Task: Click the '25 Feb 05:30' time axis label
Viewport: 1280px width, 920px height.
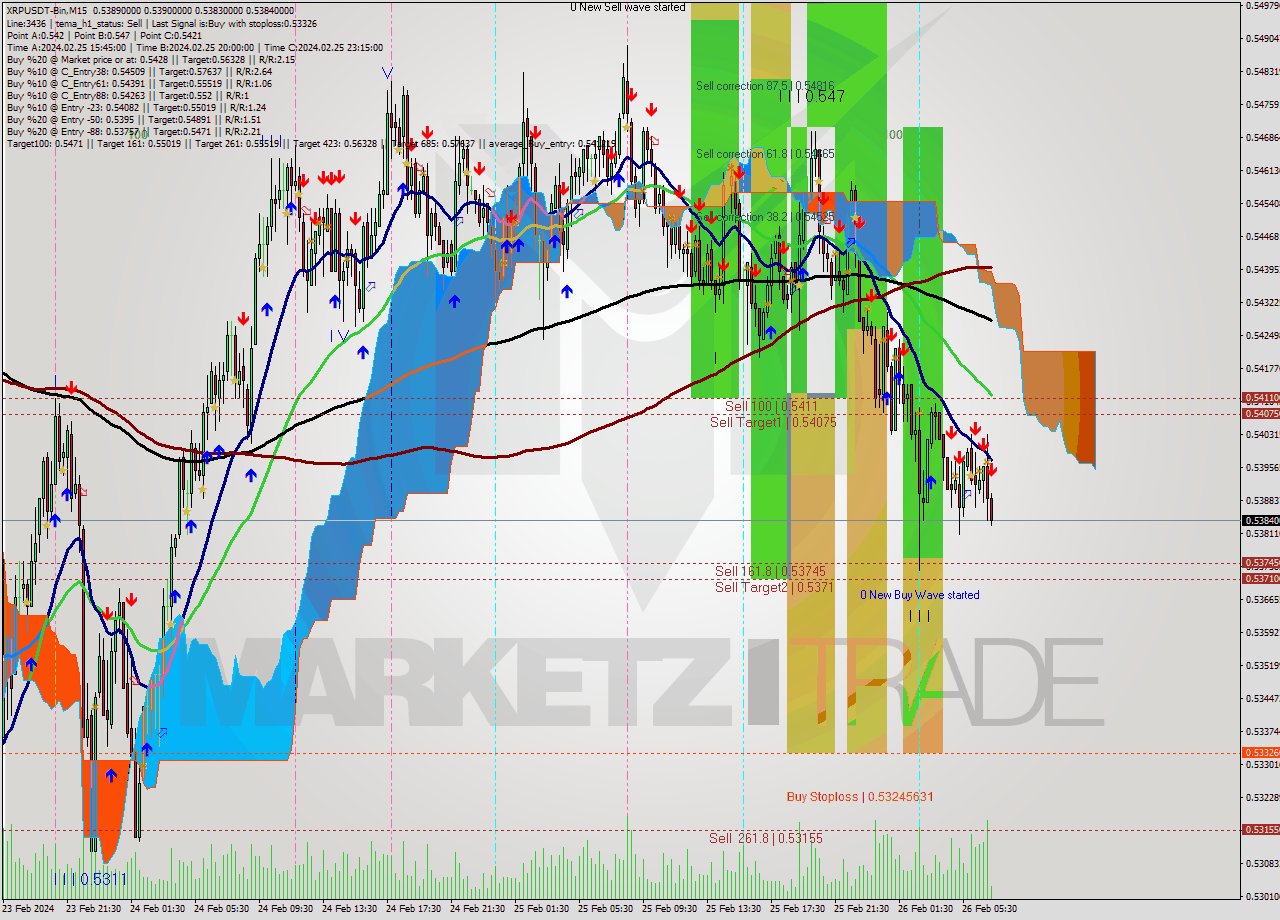Action: click(x=607, y=909)
